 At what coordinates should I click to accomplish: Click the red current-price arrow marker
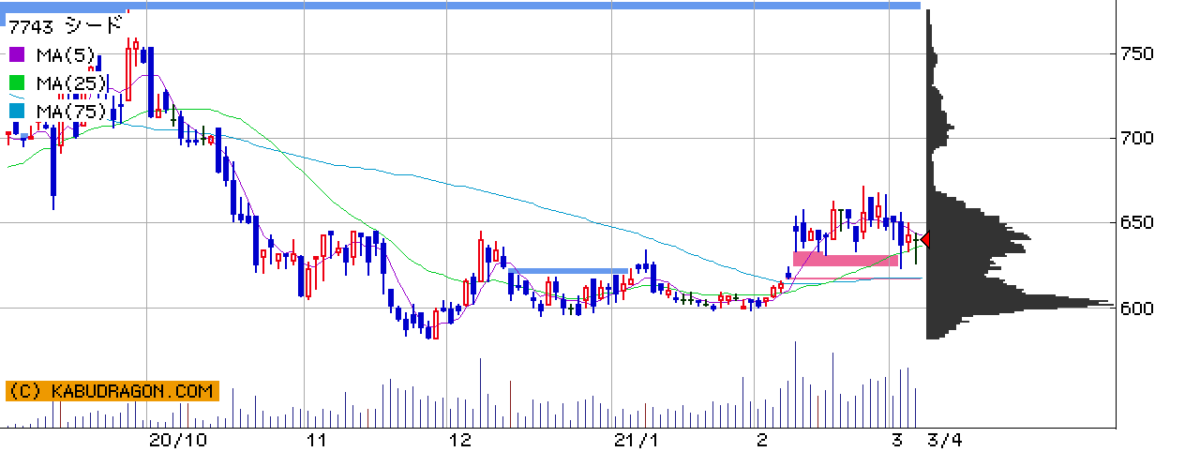point(926,240)
